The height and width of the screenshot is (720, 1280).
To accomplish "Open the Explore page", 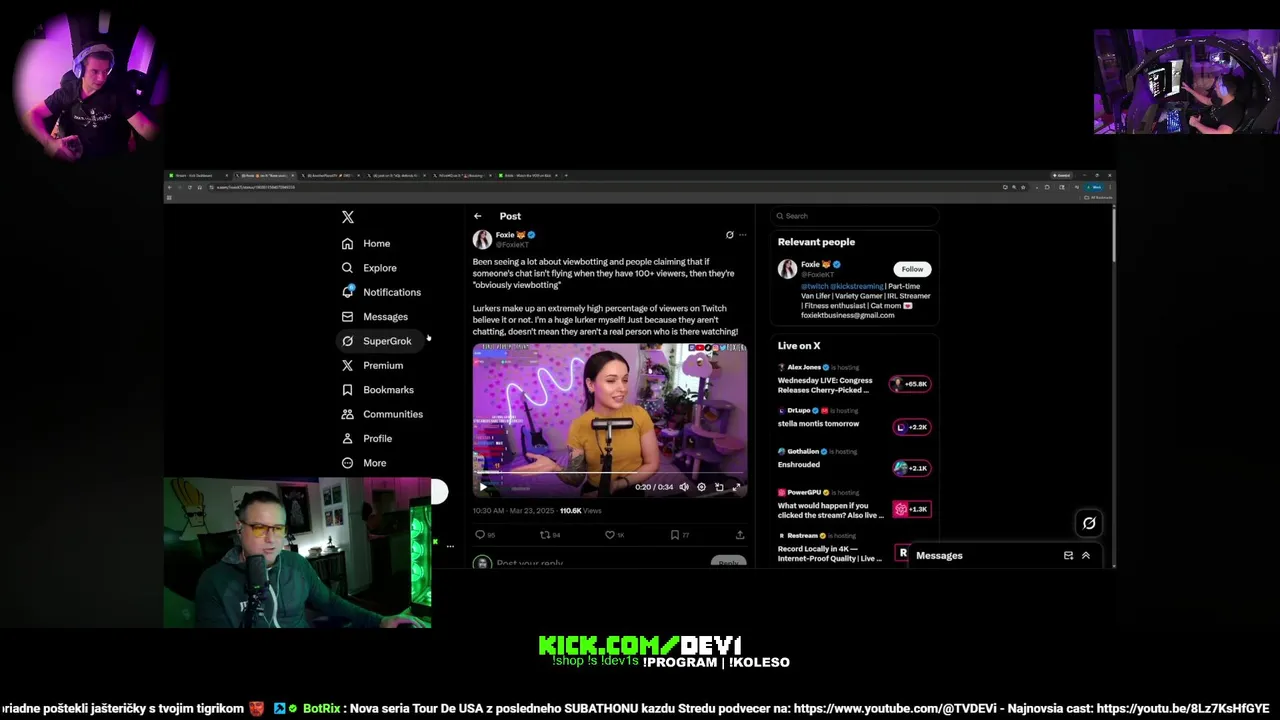I will [x=369, y=268].
